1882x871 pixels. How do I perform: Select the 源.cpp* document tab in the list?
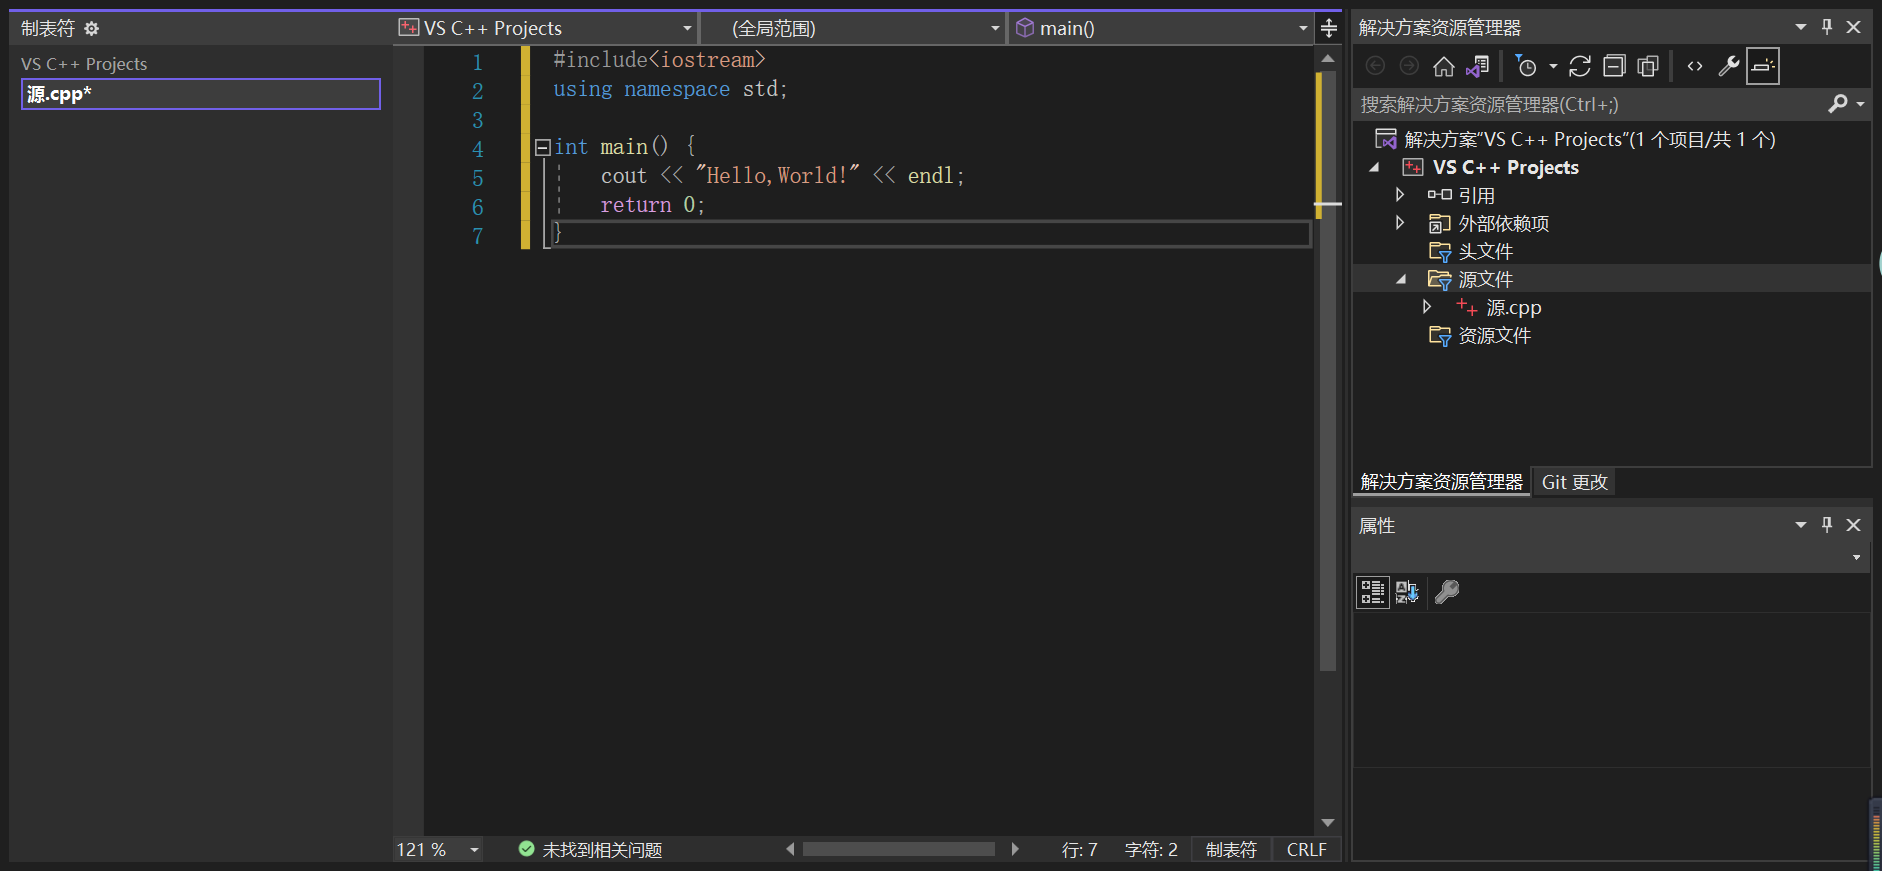coord(201,94)
